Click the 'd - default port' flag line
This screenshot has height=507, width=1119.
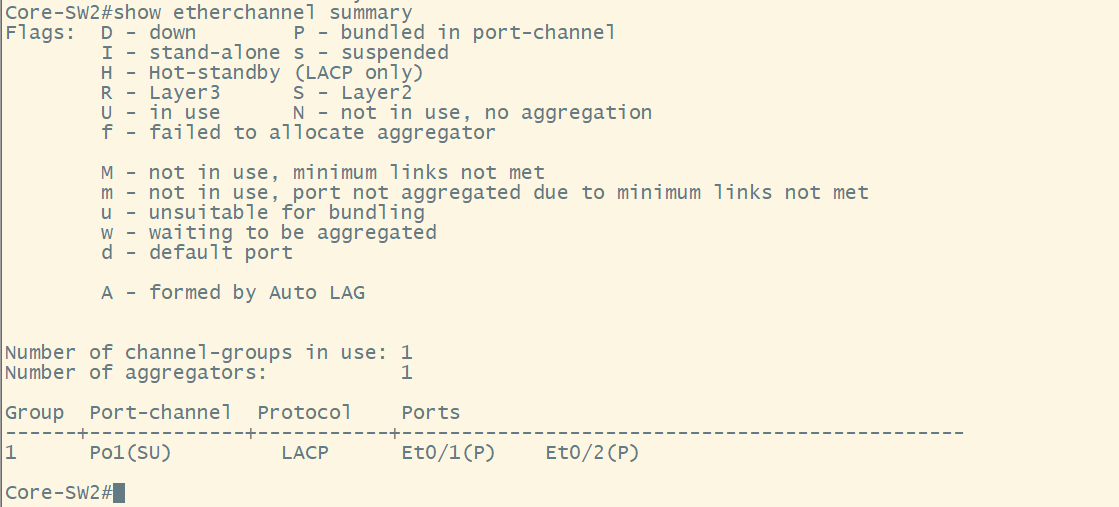point(197,253)
